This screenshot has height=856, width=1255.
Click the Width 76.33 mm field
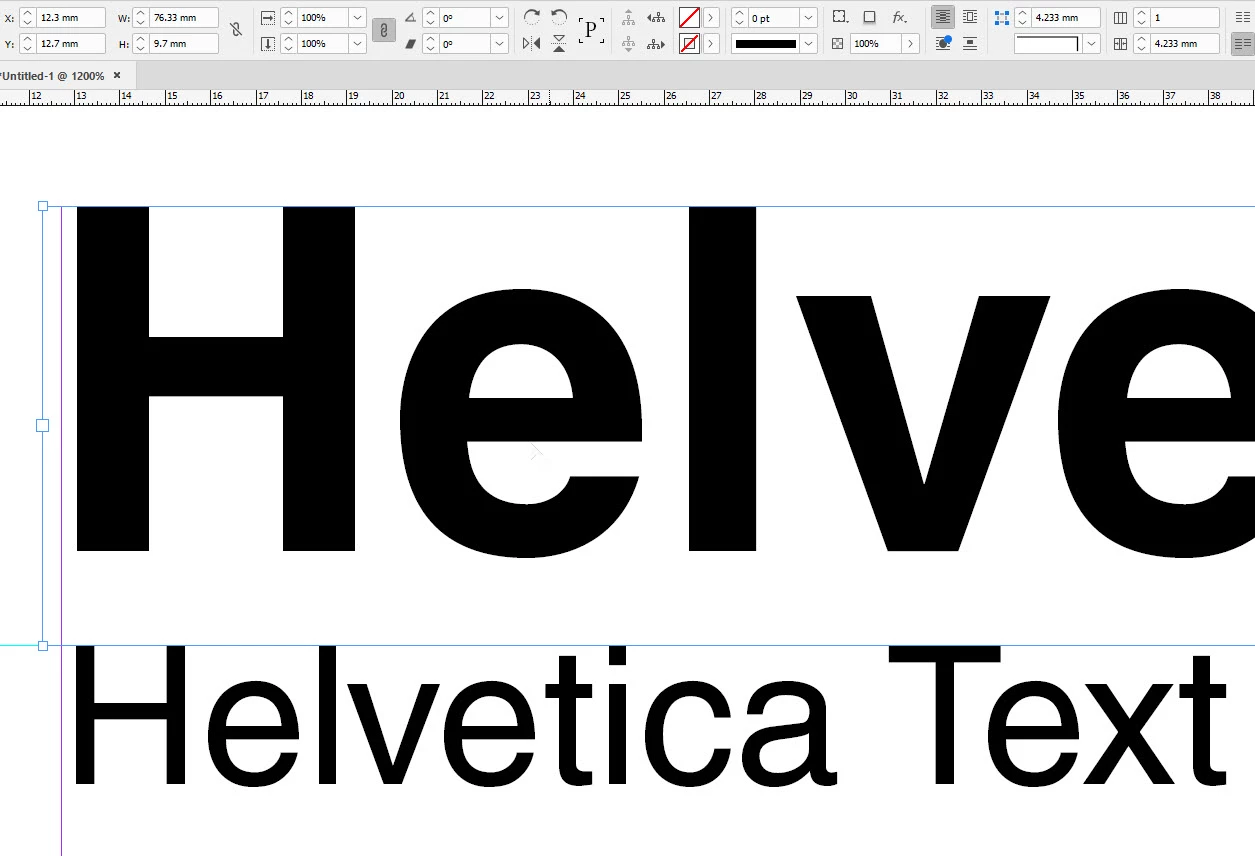(184, 18)
